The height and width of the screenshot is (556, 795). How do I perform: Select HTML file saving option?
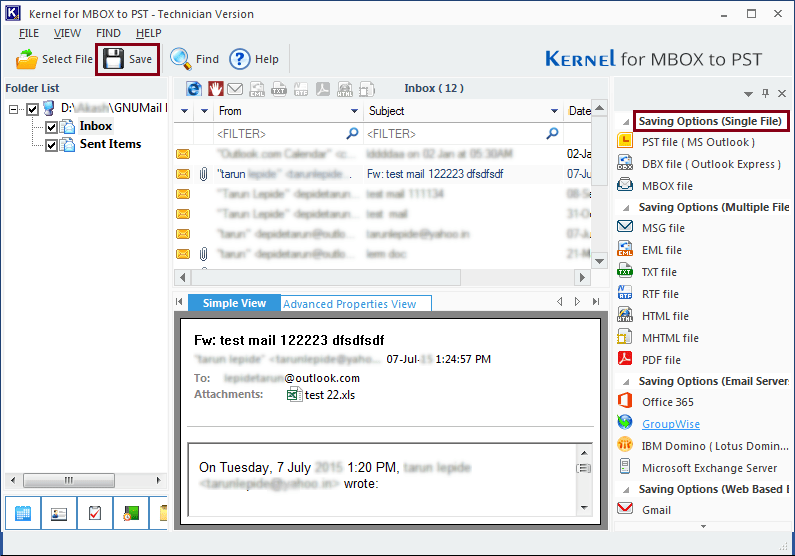click(665, 316)
